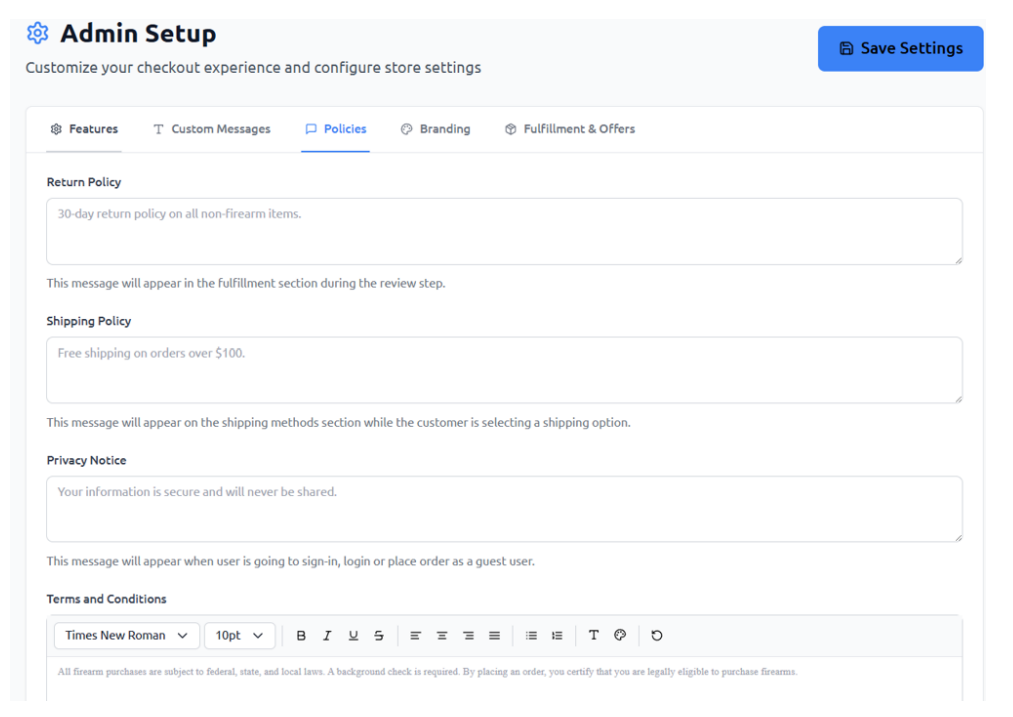Focus the Shipping Policy text area

click(x=505, y=370)
